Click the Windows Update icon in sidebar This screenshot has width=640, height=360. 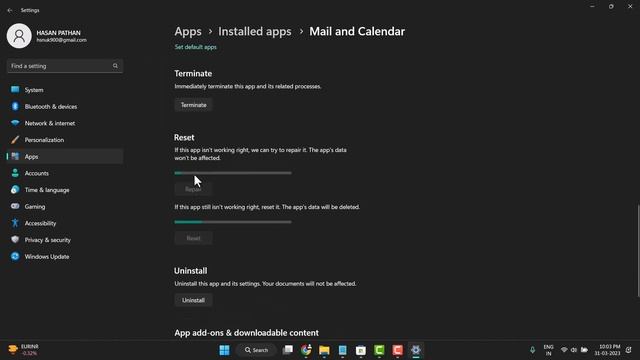pos(15,257)
